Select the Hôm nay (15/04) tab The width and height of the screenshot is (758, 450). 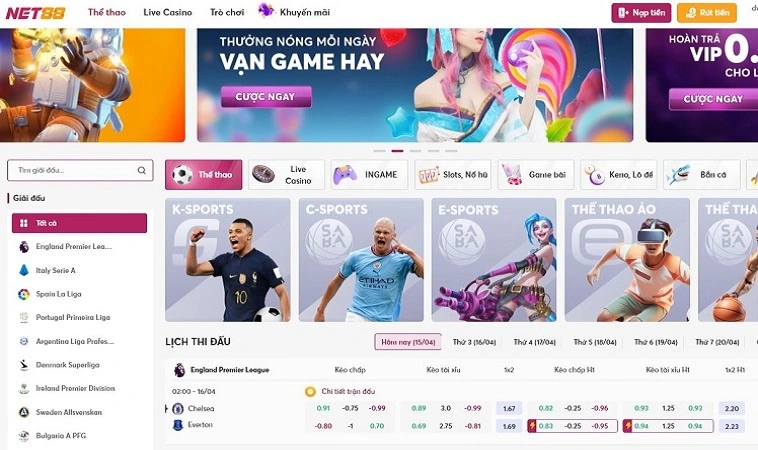pyautogui.click(x=408, y=342)
